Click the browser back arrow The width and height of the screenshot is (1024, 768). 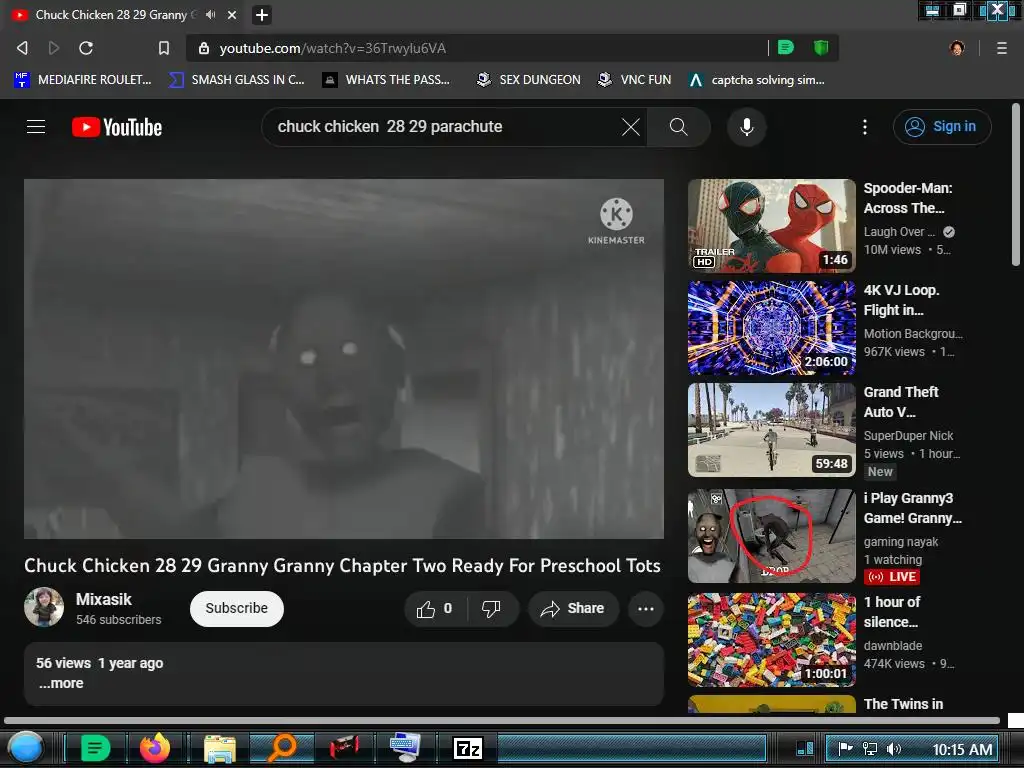pos(22,48)
